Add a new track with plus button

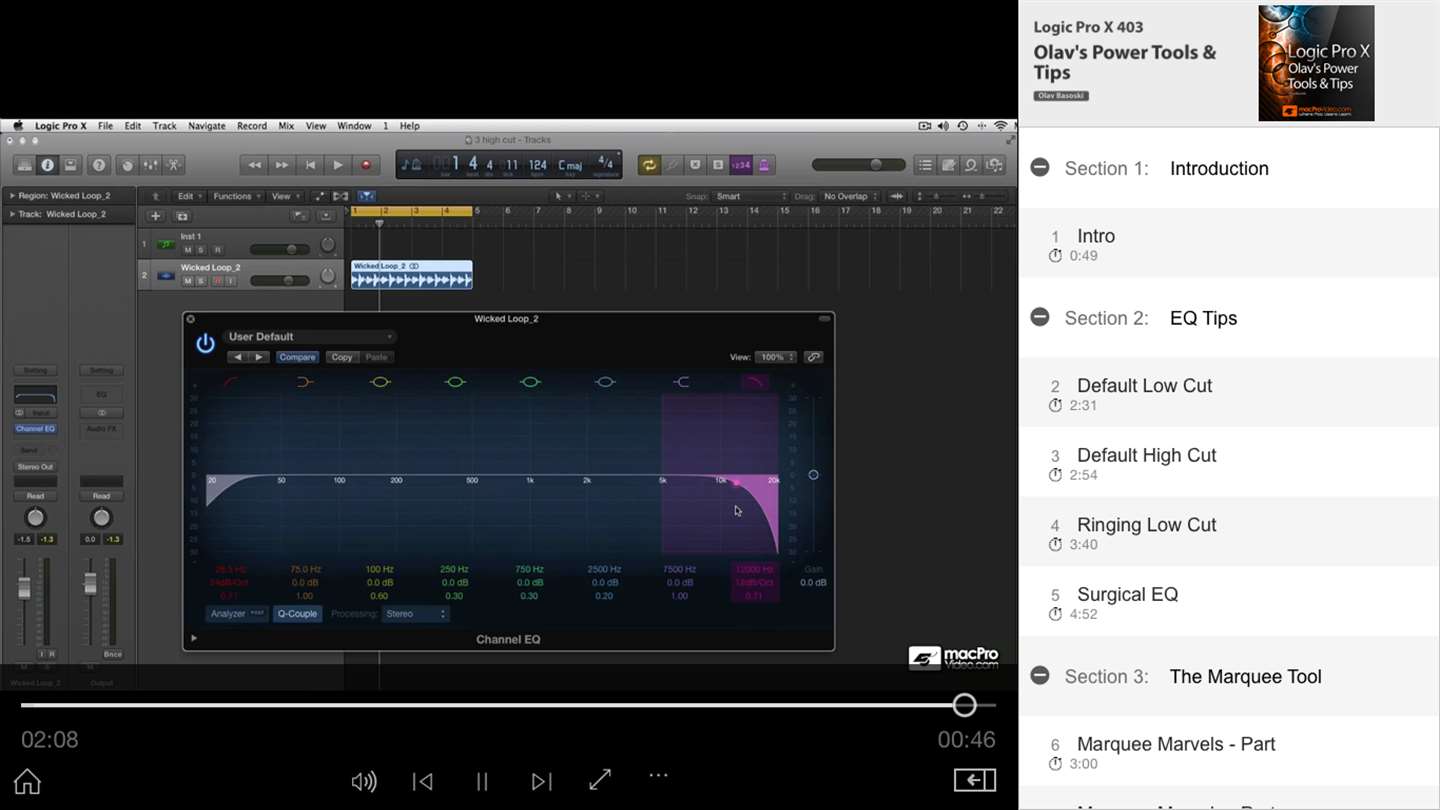pyautogui.click(x=155, y=216)
